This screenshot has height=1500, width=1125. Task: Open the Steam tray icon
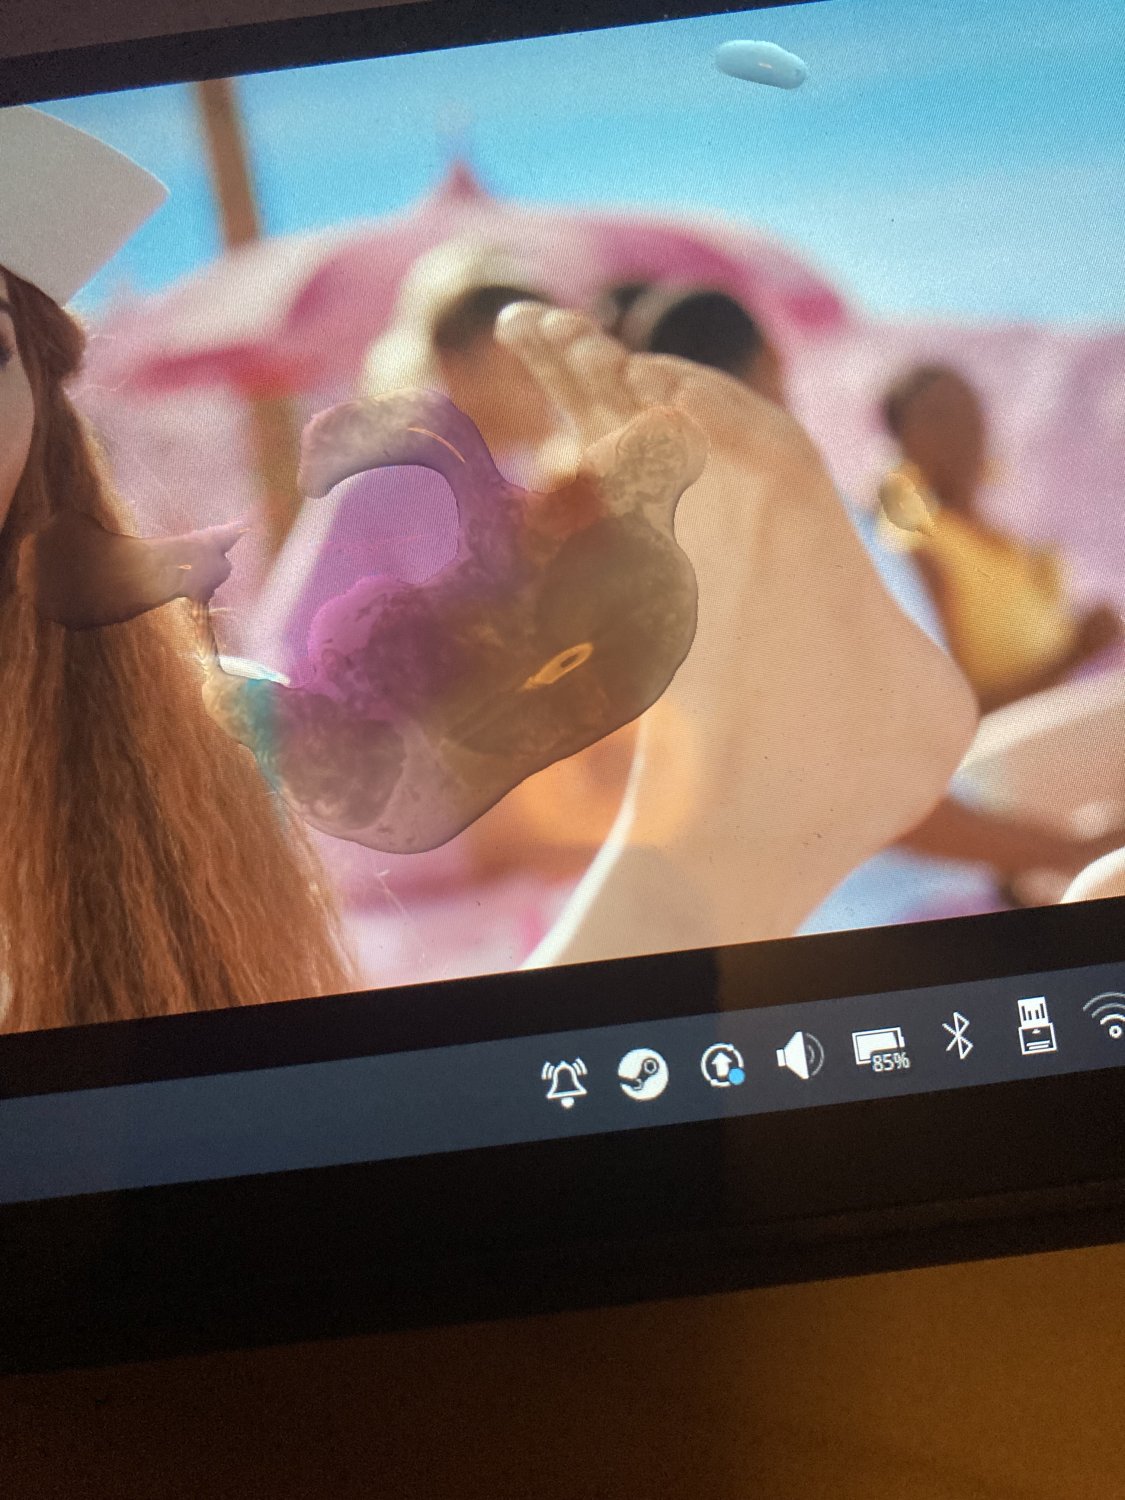[643, 1075]
